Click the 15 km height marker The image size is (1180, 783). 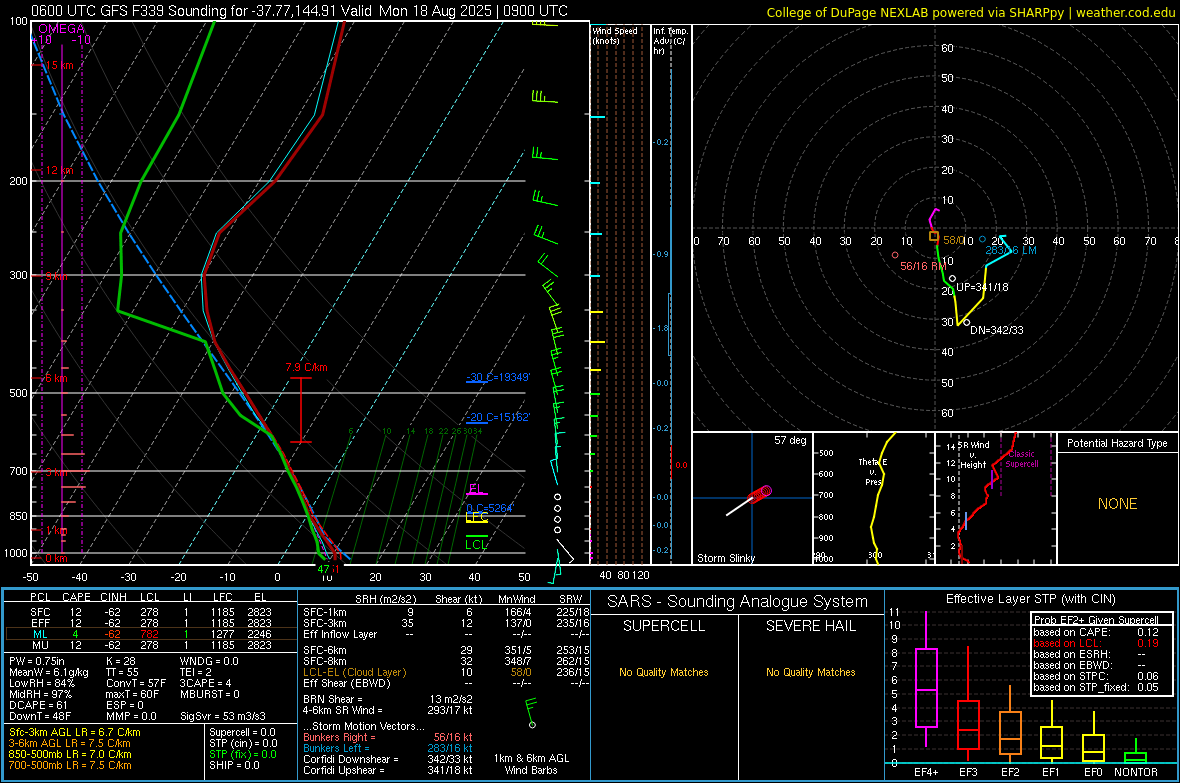tap(60, 66)
